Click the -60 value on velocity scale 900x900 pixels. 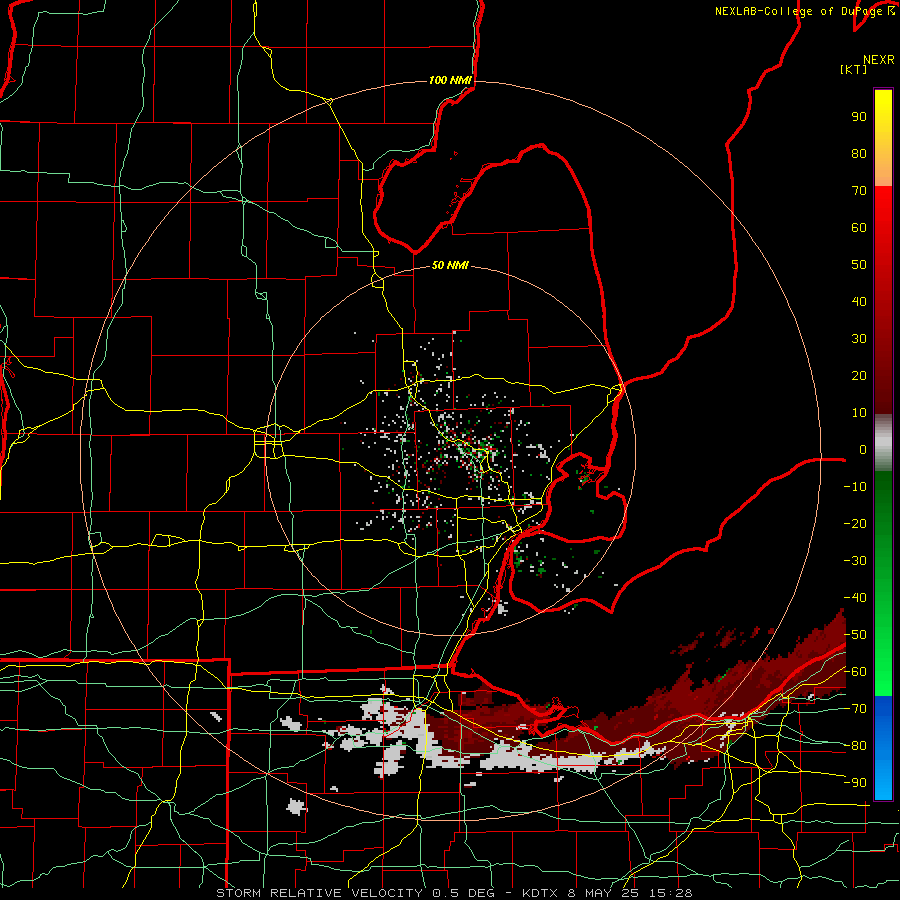(x=855, y=672)
